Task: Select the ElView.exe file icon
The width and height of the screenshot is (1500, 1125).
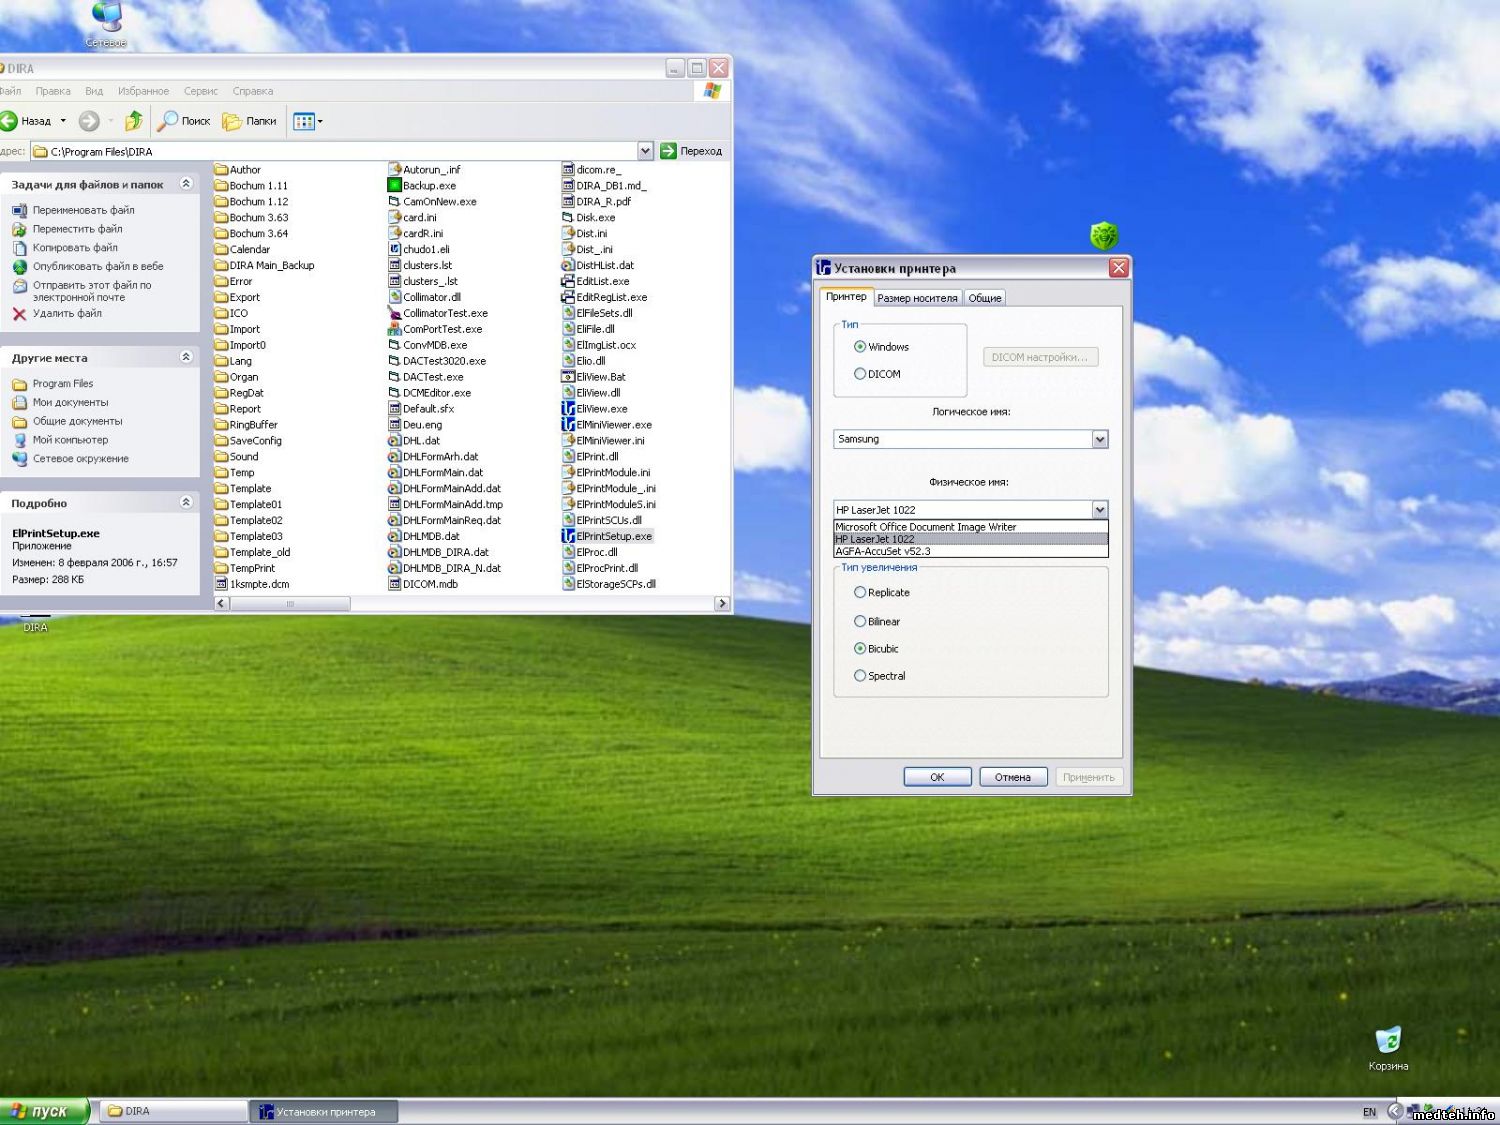Action: tap(568, 409)
